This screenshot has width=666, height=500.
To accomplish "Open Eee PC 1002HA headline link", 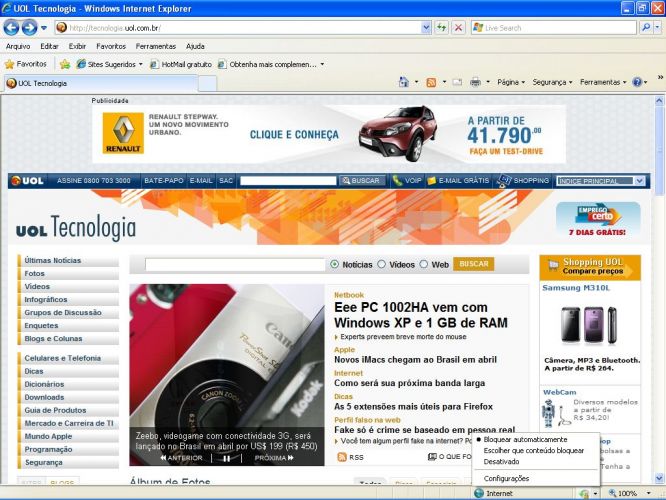I will pyautogui.click(x=420, y=315).
